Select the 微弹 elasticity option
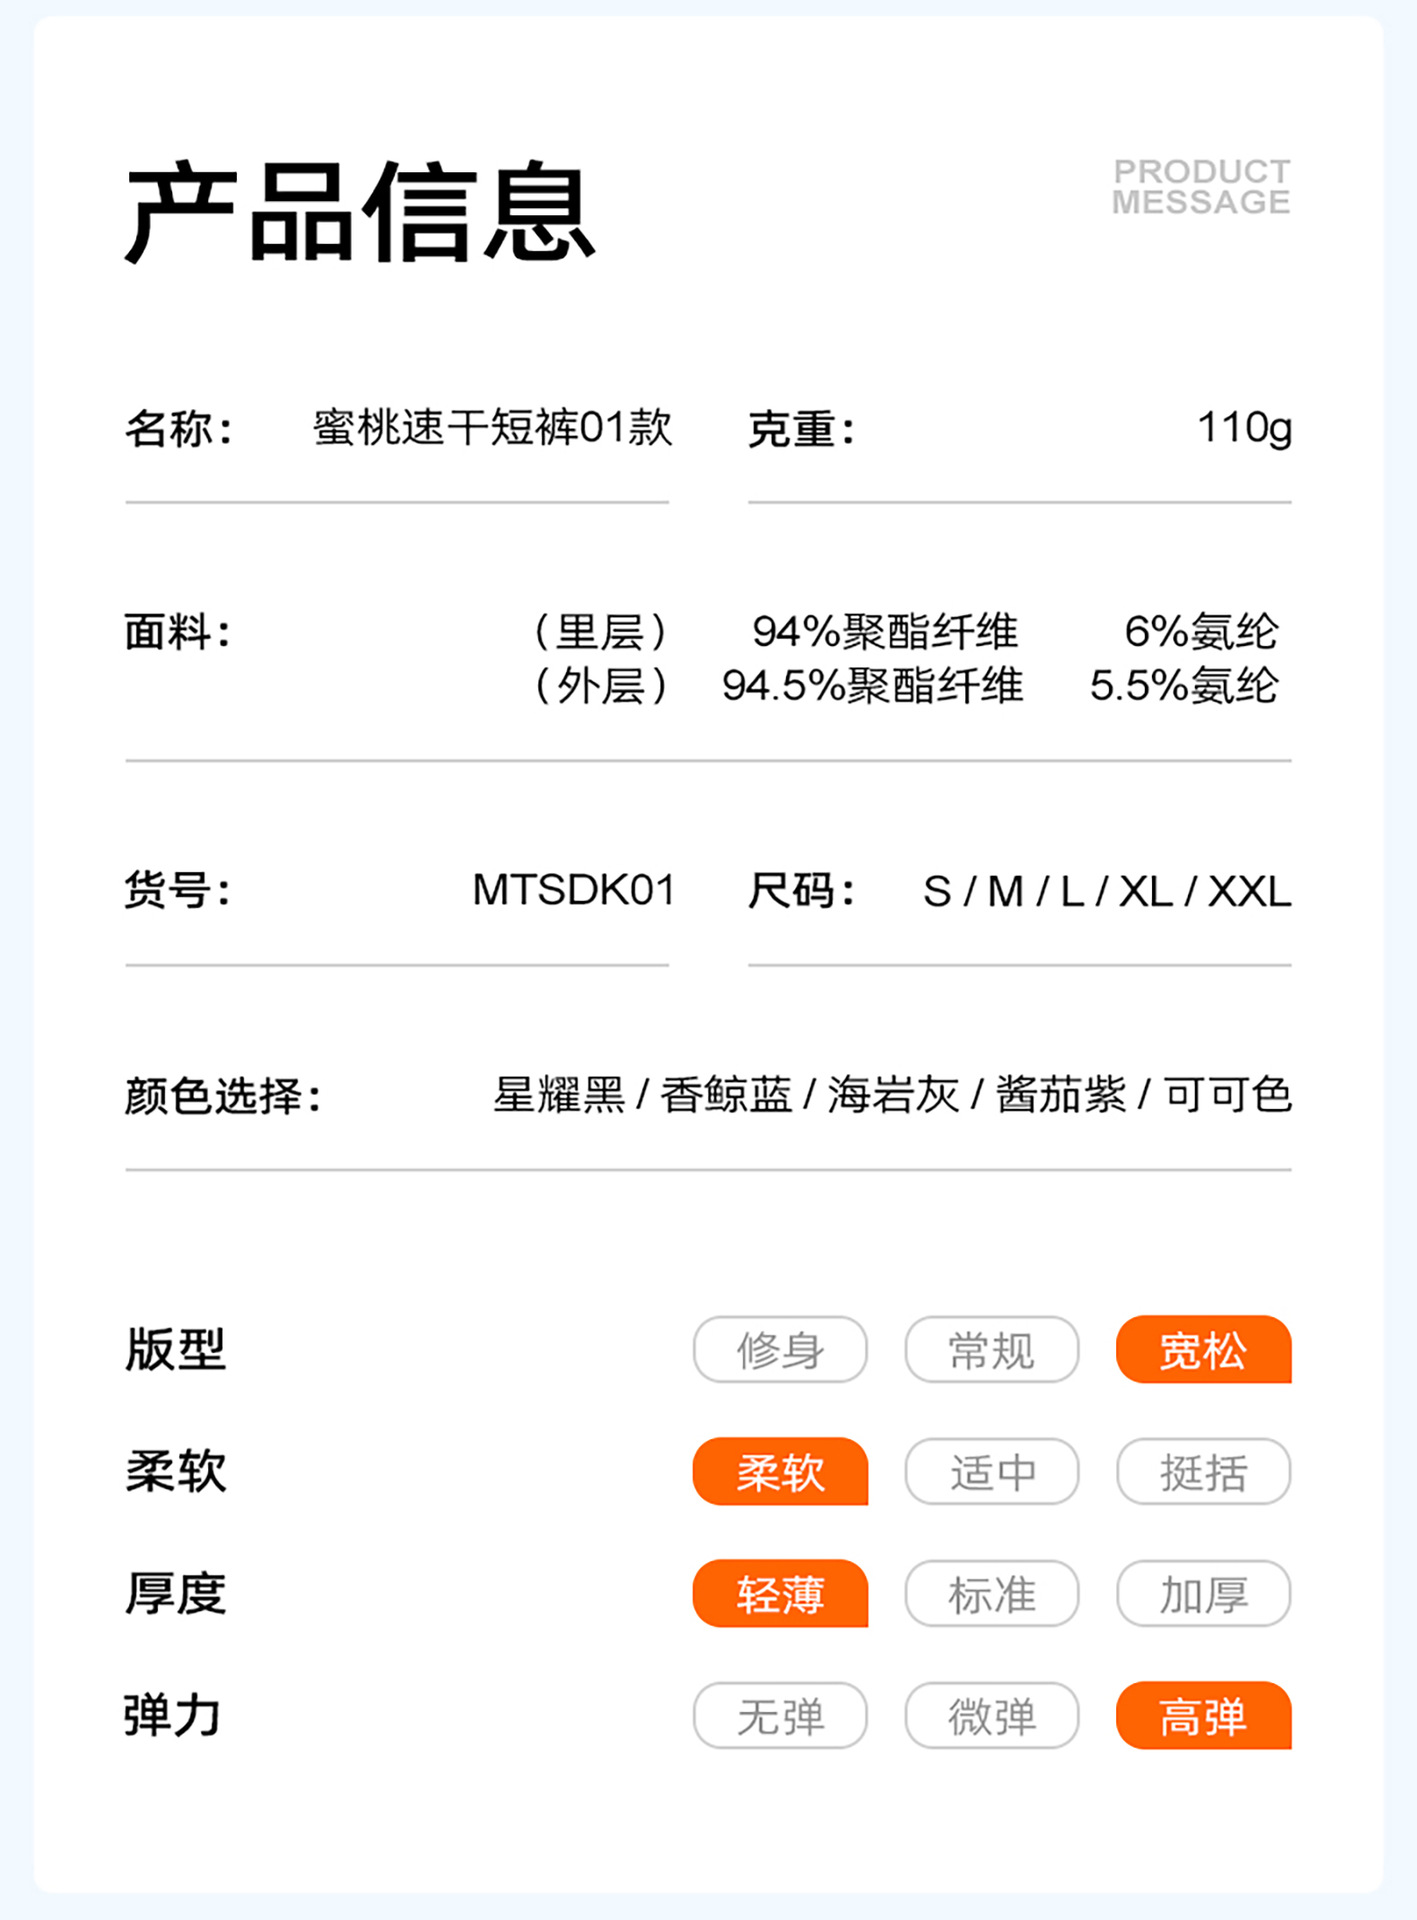The height and width of the screenshot is (1920, 1417). pos(991,1716)
